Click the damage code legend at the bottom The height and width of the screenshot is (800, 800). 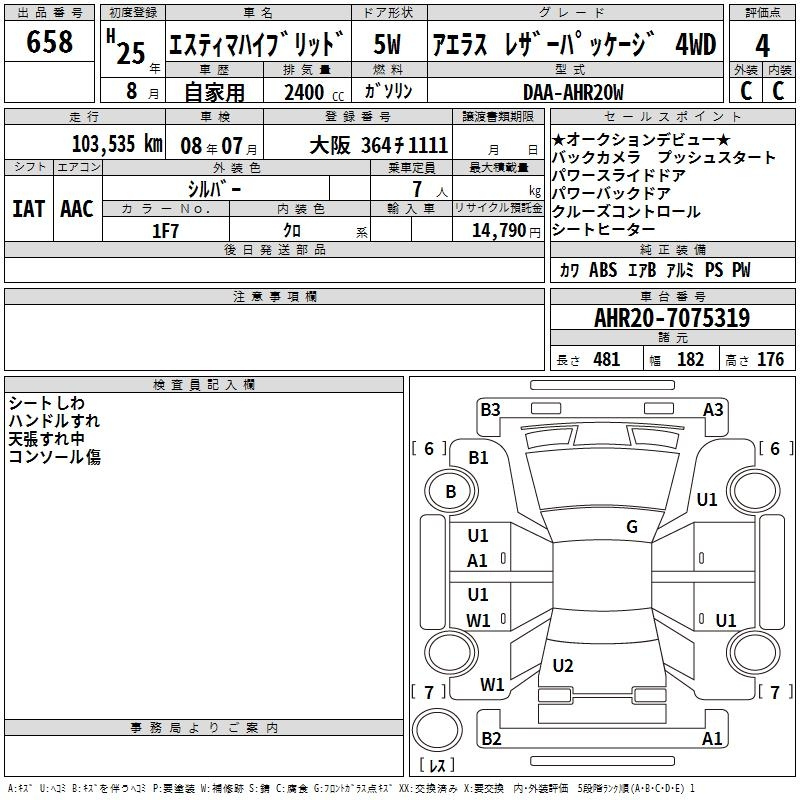click(352, 789)
